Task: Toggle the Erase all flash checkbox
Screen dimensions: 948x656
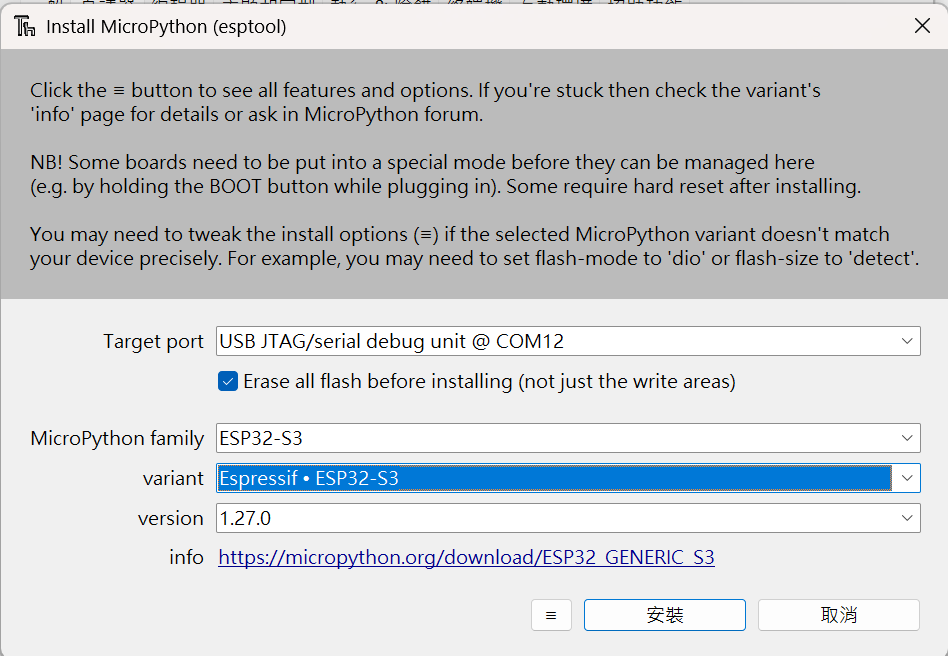Action: point(228,381)
